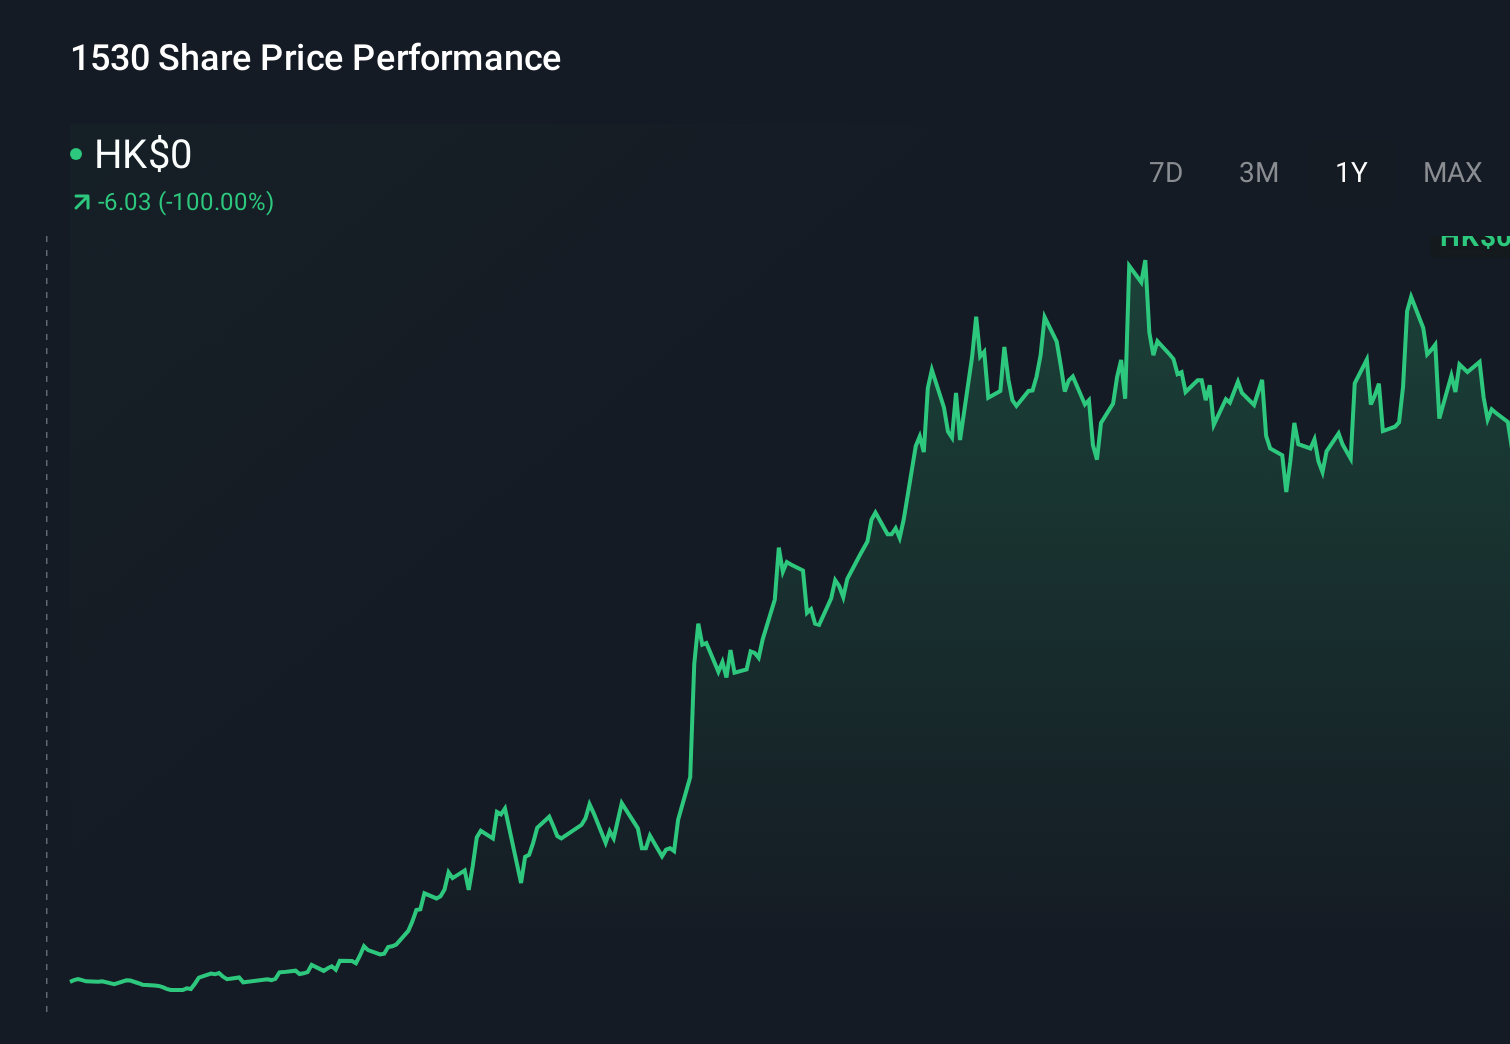Switch to the 3M range

coord(1258,172)
